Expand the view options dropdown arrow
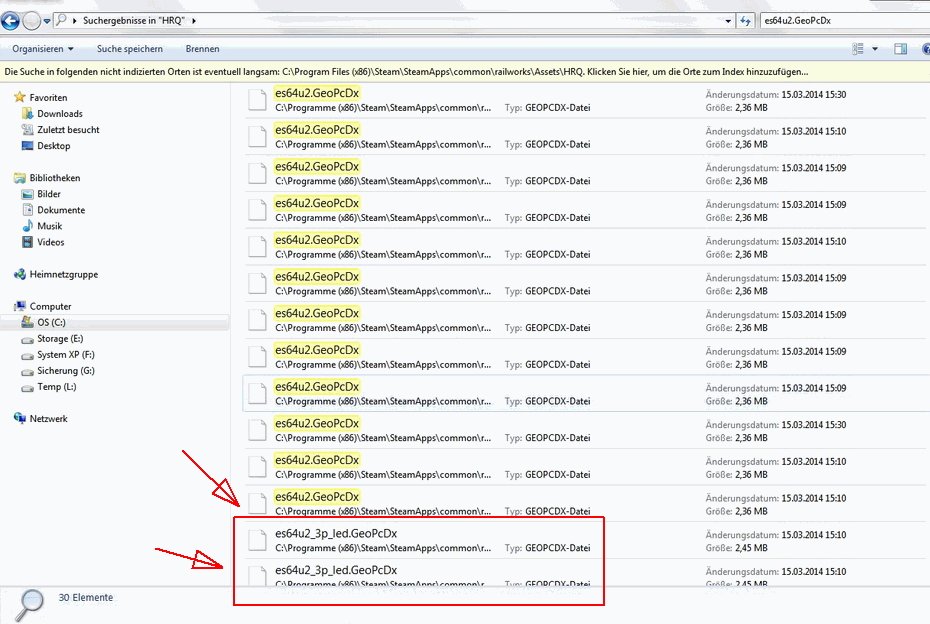The width and height of the screenshot is (930, 624). point(875,49)
